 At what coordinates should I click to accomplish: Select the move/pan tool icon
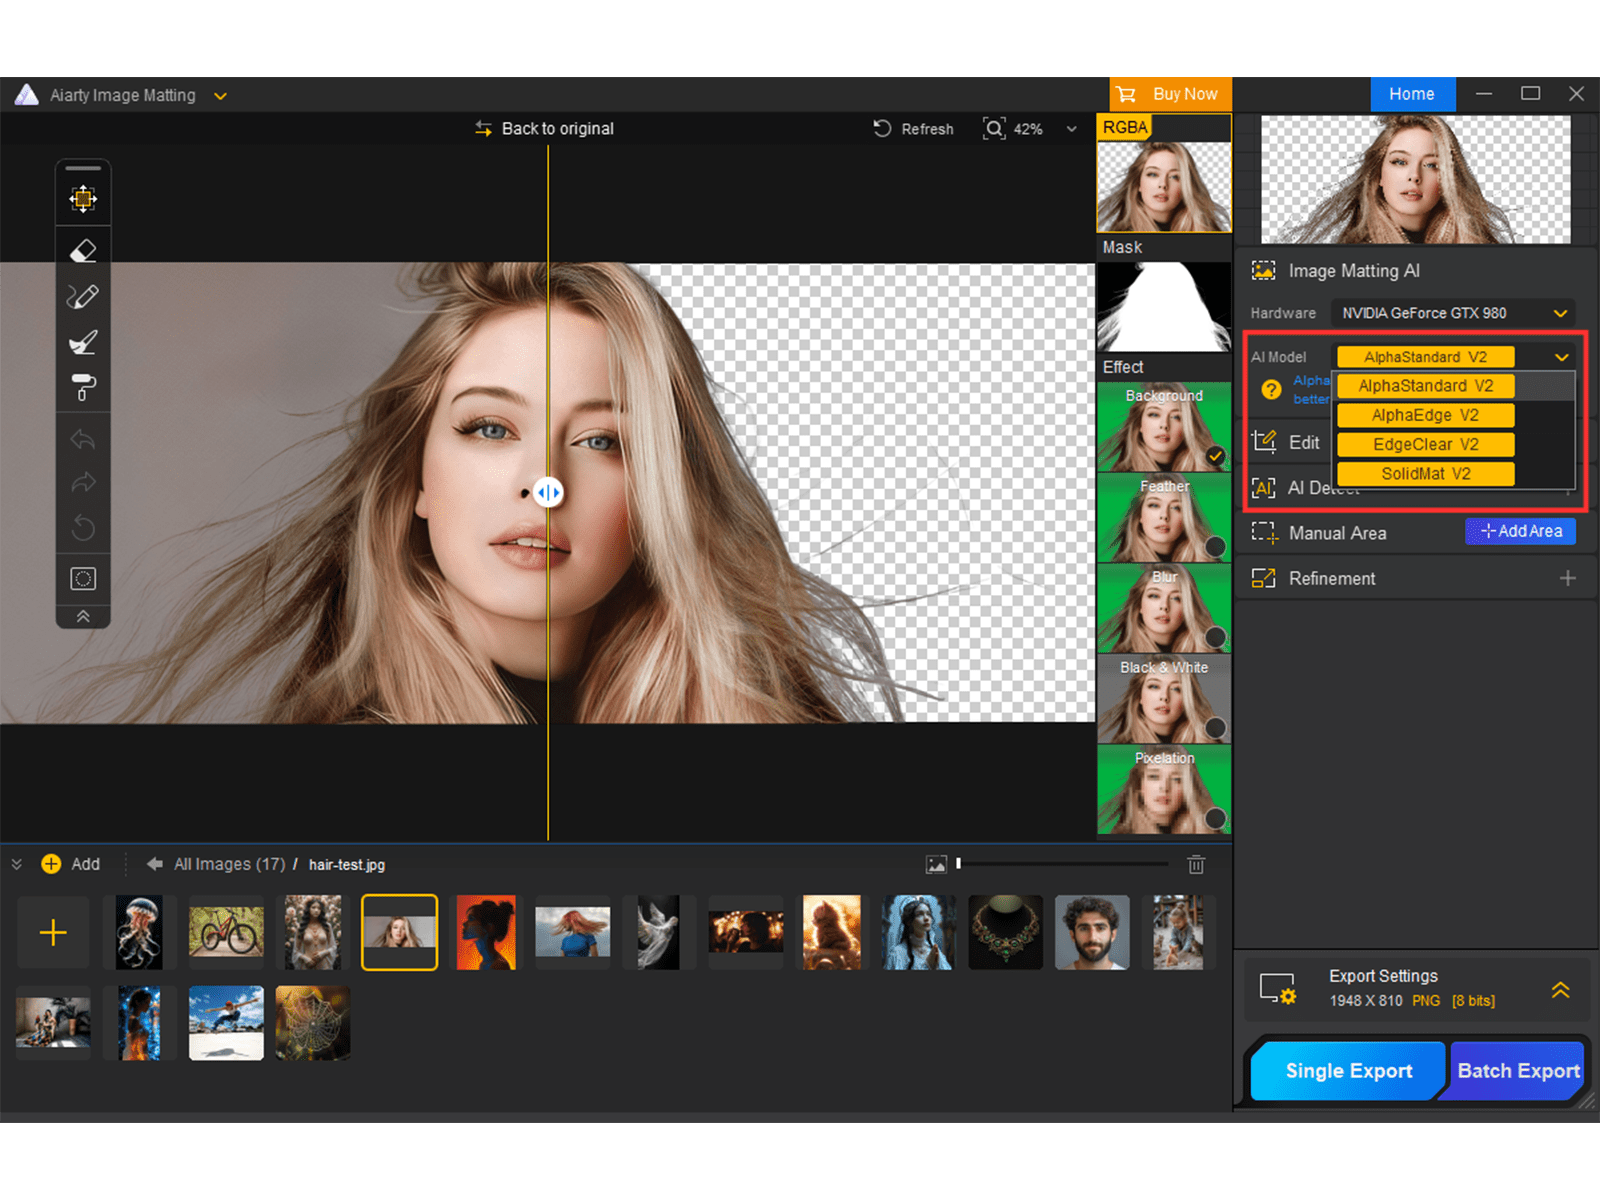click(x=83, y=199)
